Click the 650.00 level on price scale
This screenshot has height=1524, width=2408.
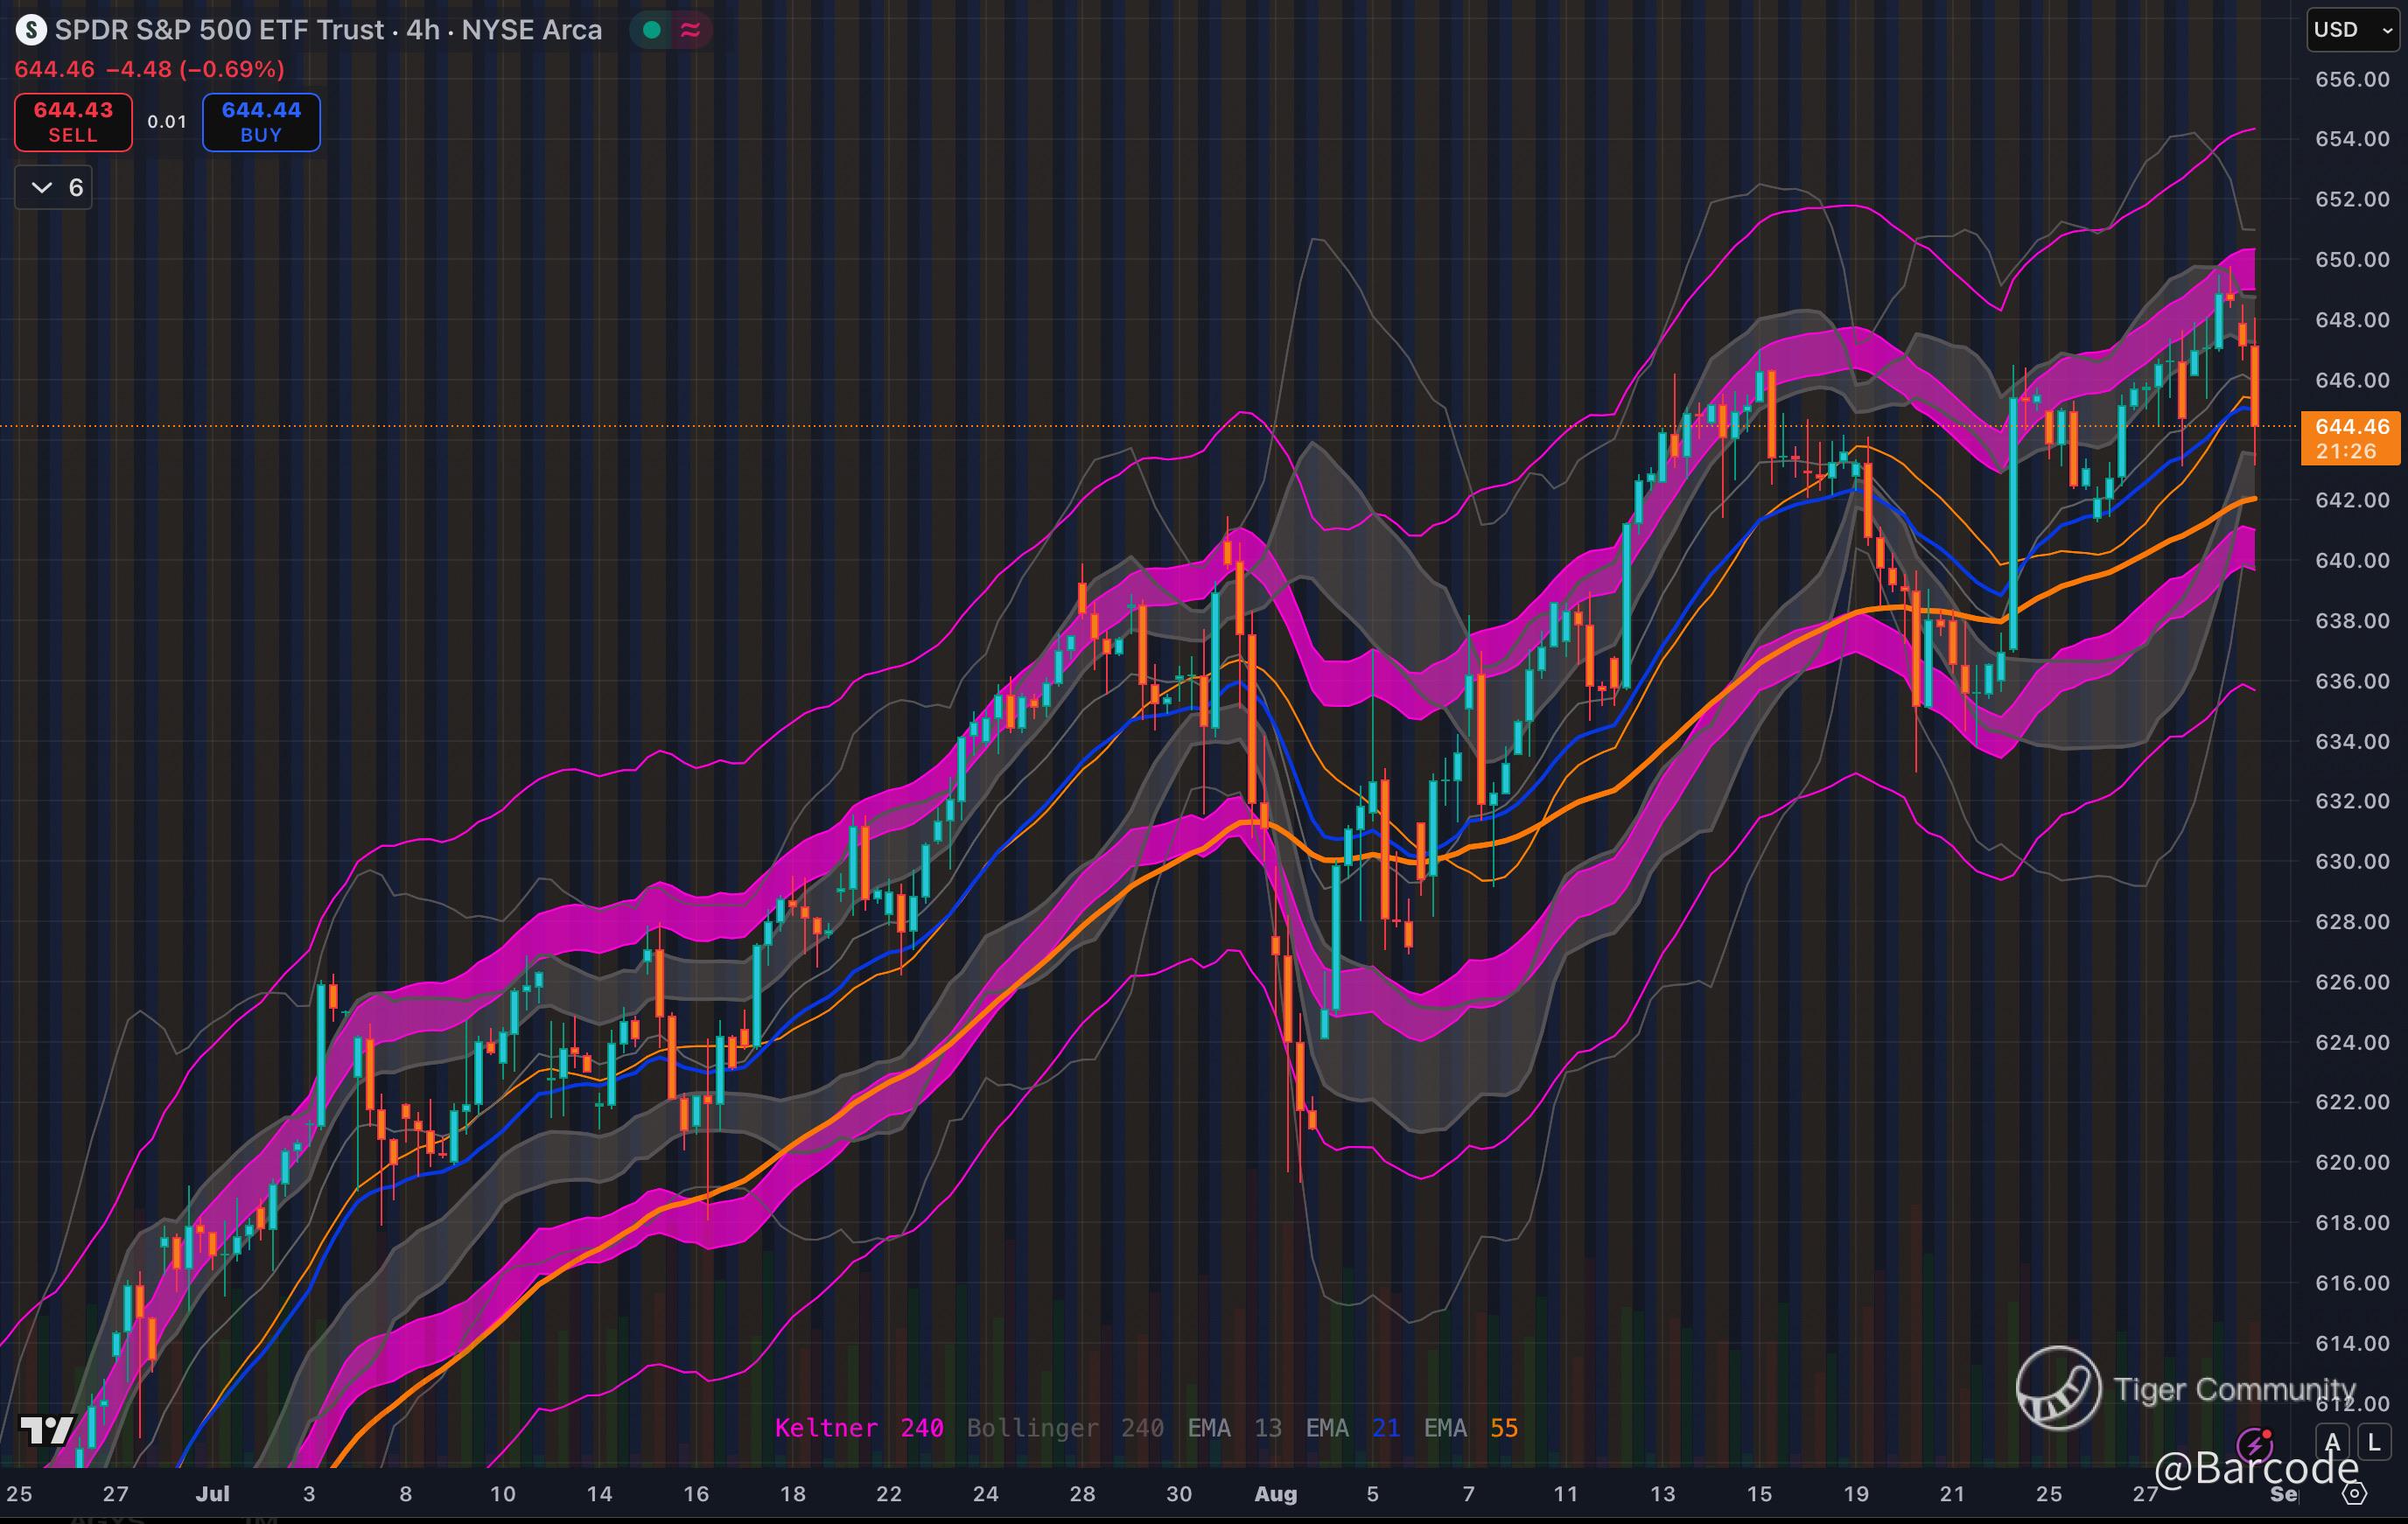click(x=2352, y=260)
